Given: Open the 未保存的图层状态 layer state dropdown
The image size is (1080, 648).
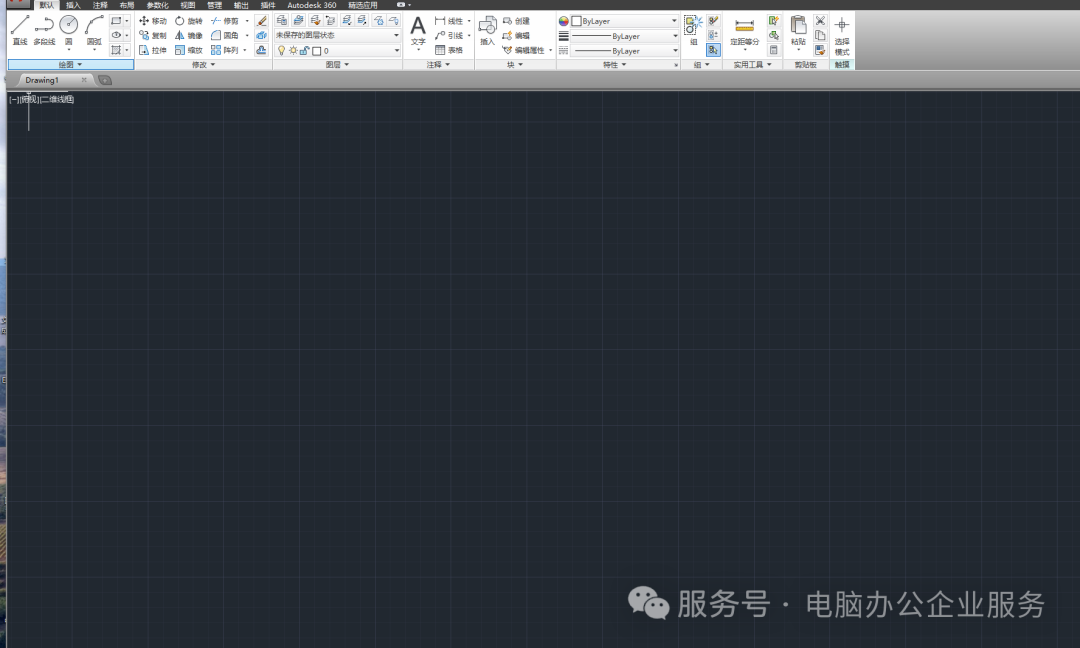Looking at the screenshot, I should (x=337, y=35).
